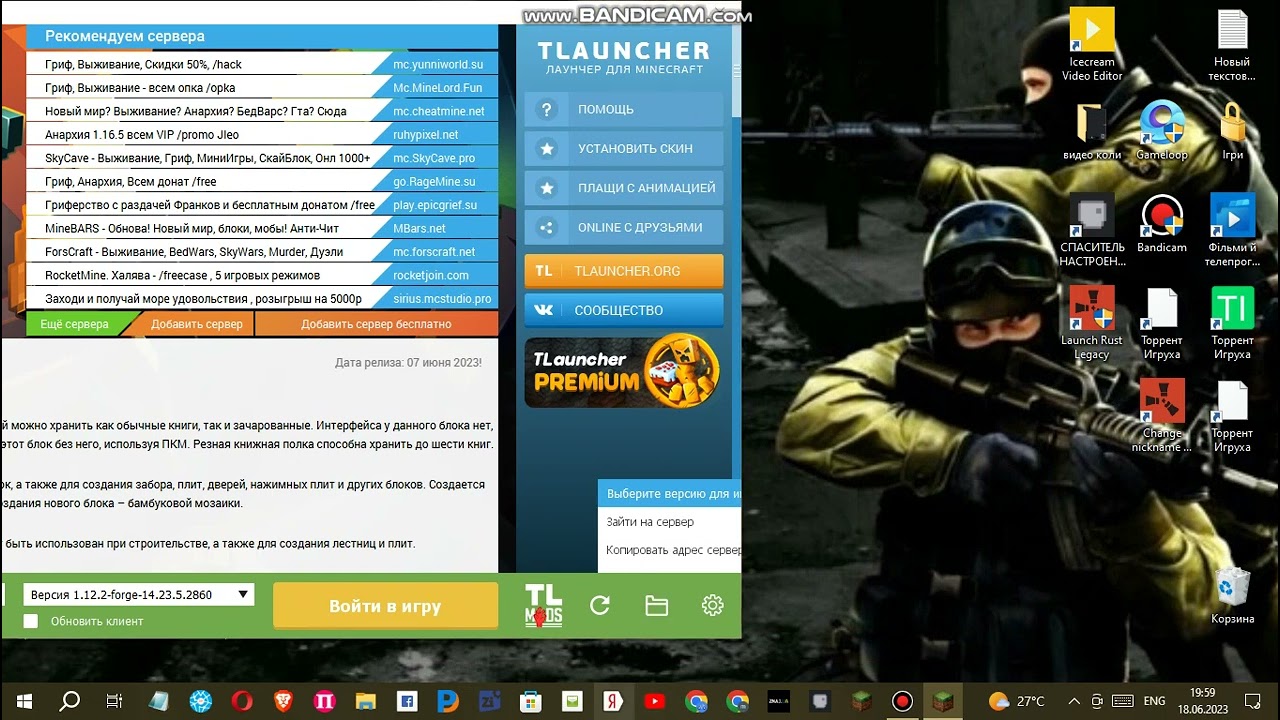Select green TI Торрент Игруха icon
Screen dimensions: 1280x720
(1233, 323)
